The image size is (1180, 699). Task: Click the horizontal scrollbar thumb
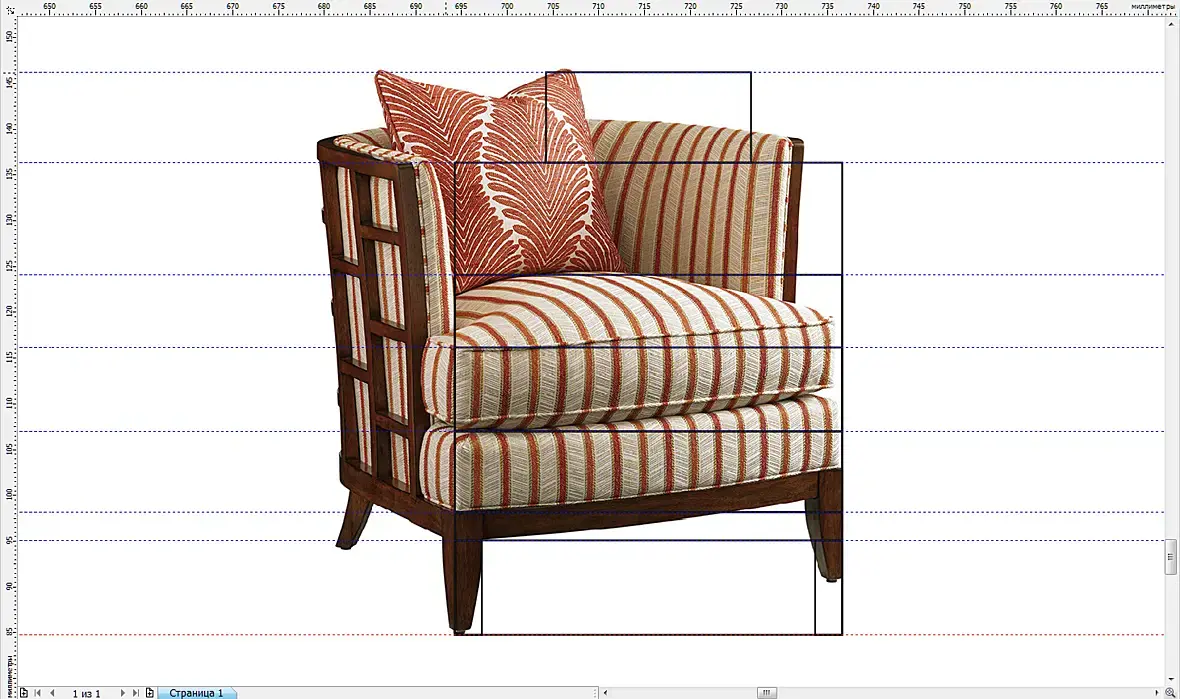click(x=766, y=692)
